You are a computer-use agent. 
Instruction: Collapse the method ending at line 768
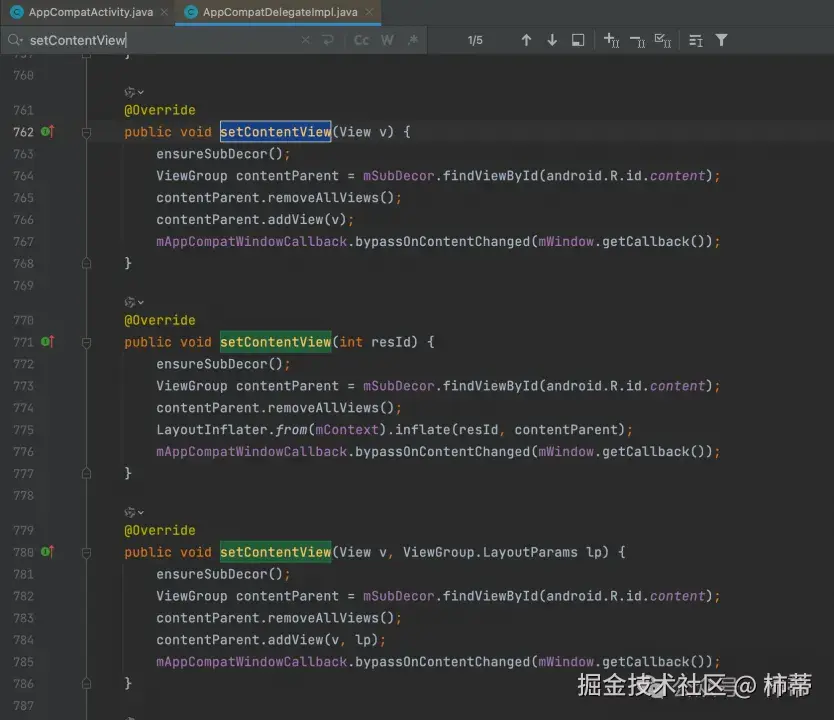click(x=86, y=263)
